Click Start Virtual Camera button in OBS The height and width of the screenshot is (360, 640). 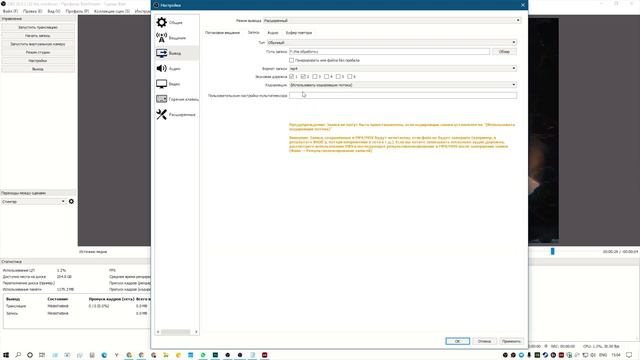point(38,44)
